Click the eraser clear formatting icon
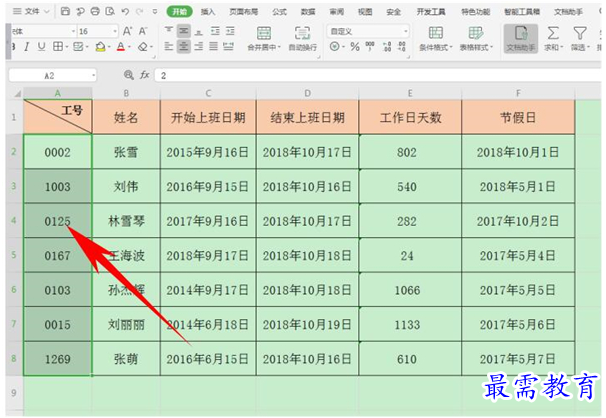 pos(143,47)
